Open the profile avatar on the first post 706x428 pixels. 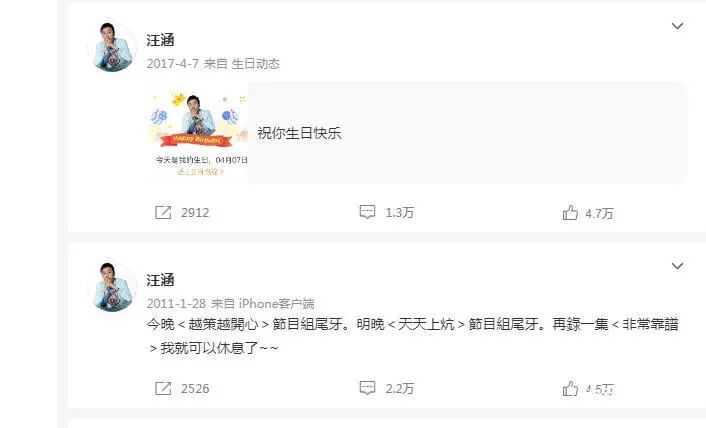(112, 47)
